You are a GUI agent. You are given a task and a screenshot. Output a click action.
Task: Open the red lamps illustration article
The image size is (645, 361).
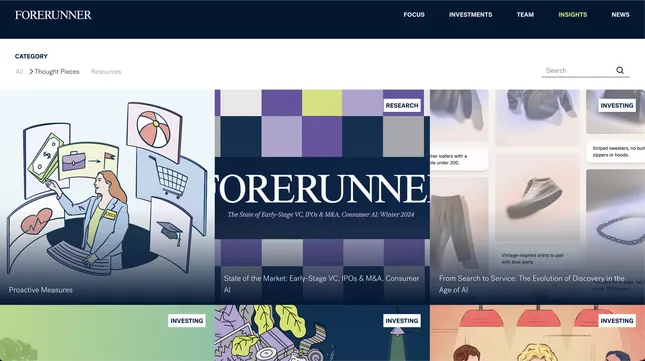point(537,333)
